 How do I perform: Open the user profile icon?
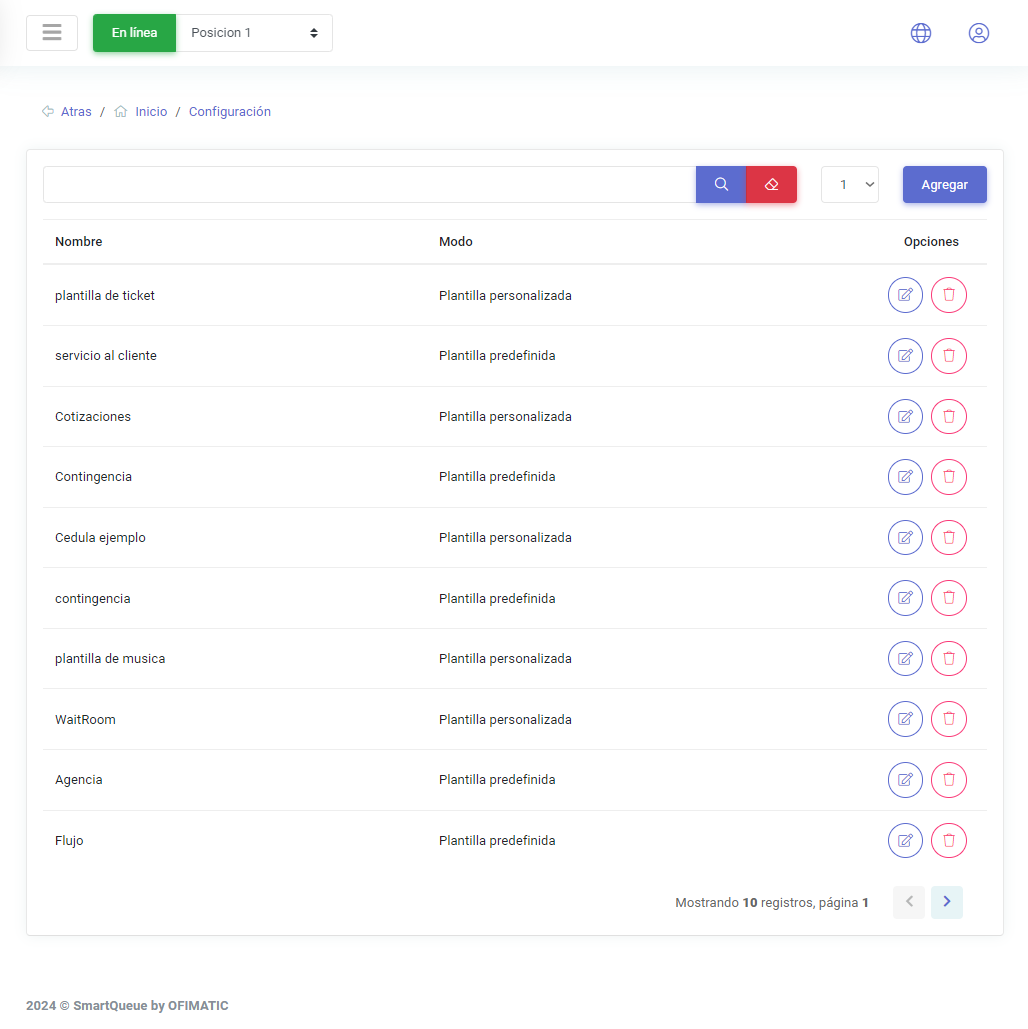(x=978, y=33)
